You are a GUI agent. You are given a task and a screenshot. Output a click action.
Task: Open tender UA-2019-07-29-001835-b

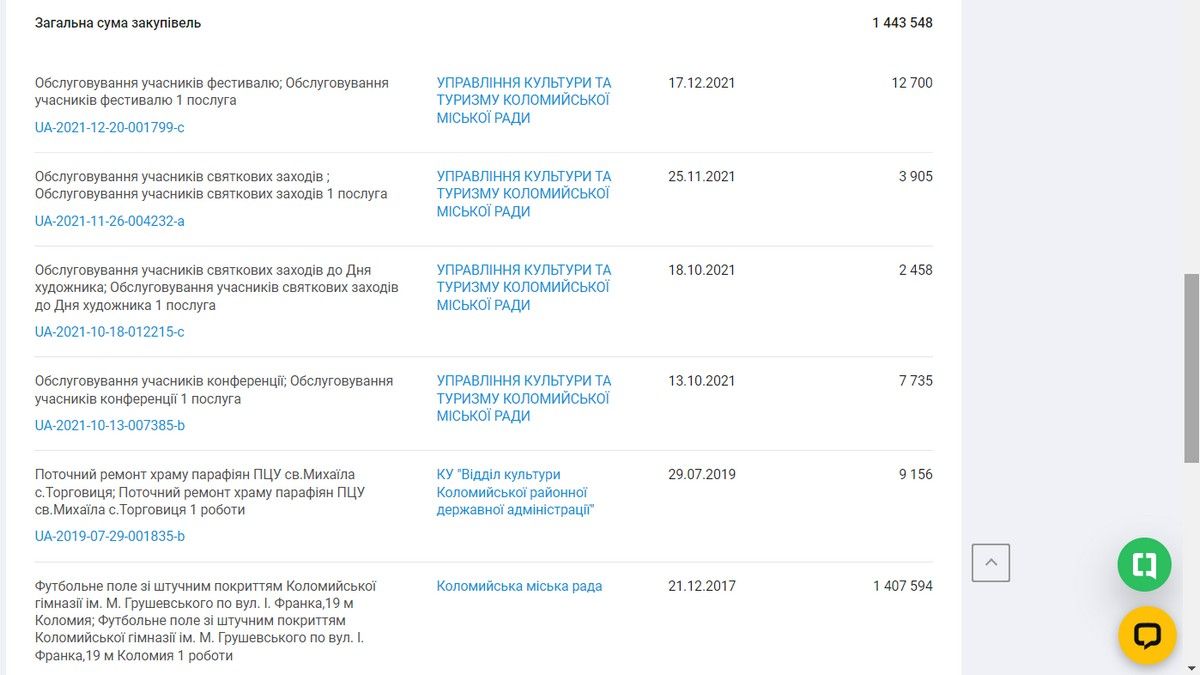coord(110,536)
